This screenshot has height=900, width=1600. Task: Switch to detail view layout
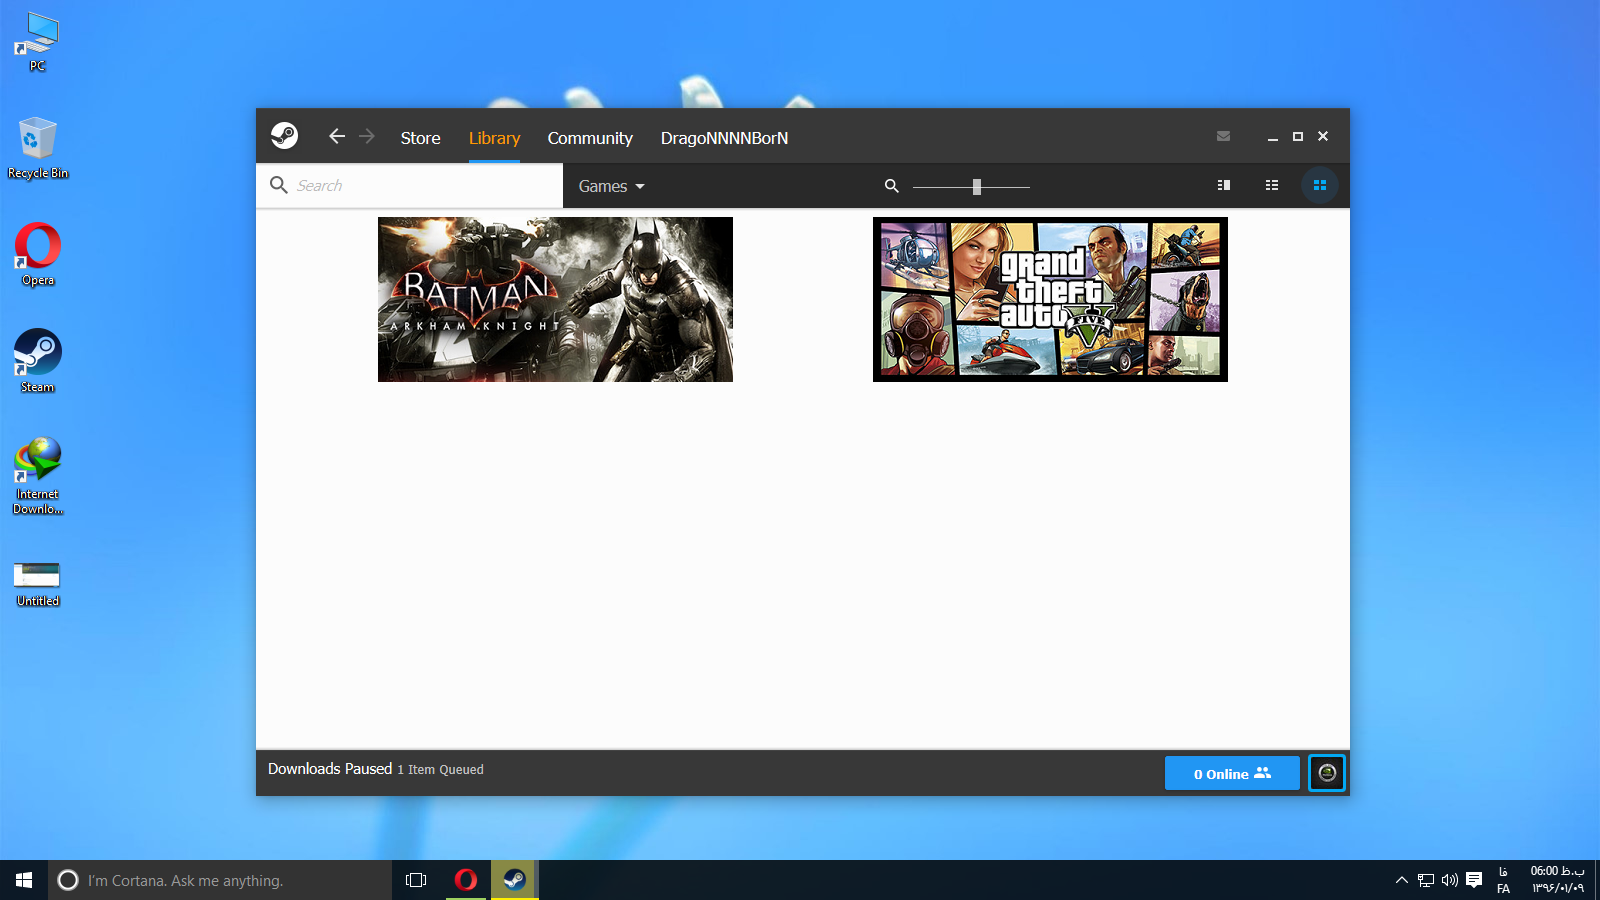(x=1223, y=185)
